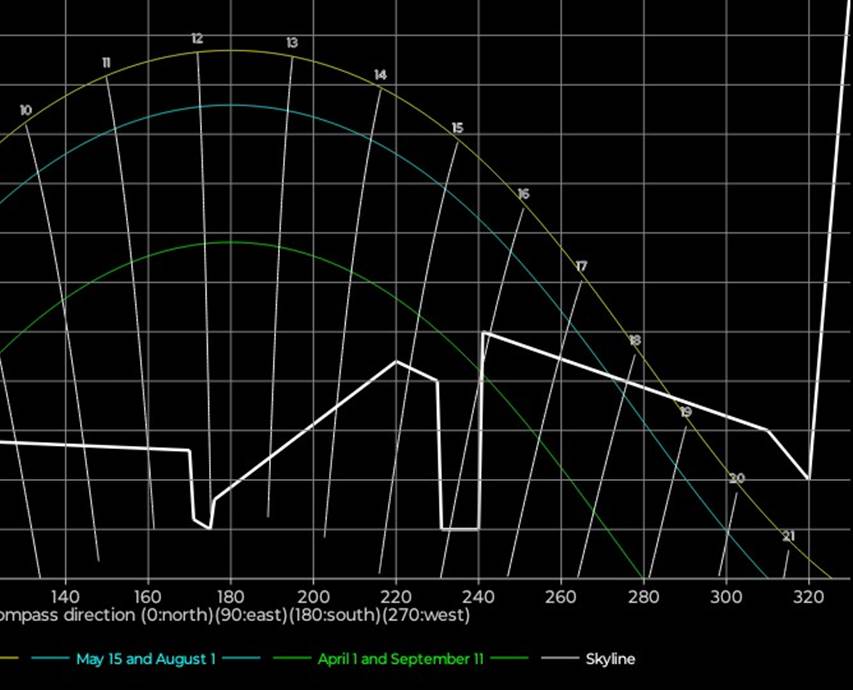Pick the hour 14 marker label
The image size is (853, 690).
click(x=380, y=75)
